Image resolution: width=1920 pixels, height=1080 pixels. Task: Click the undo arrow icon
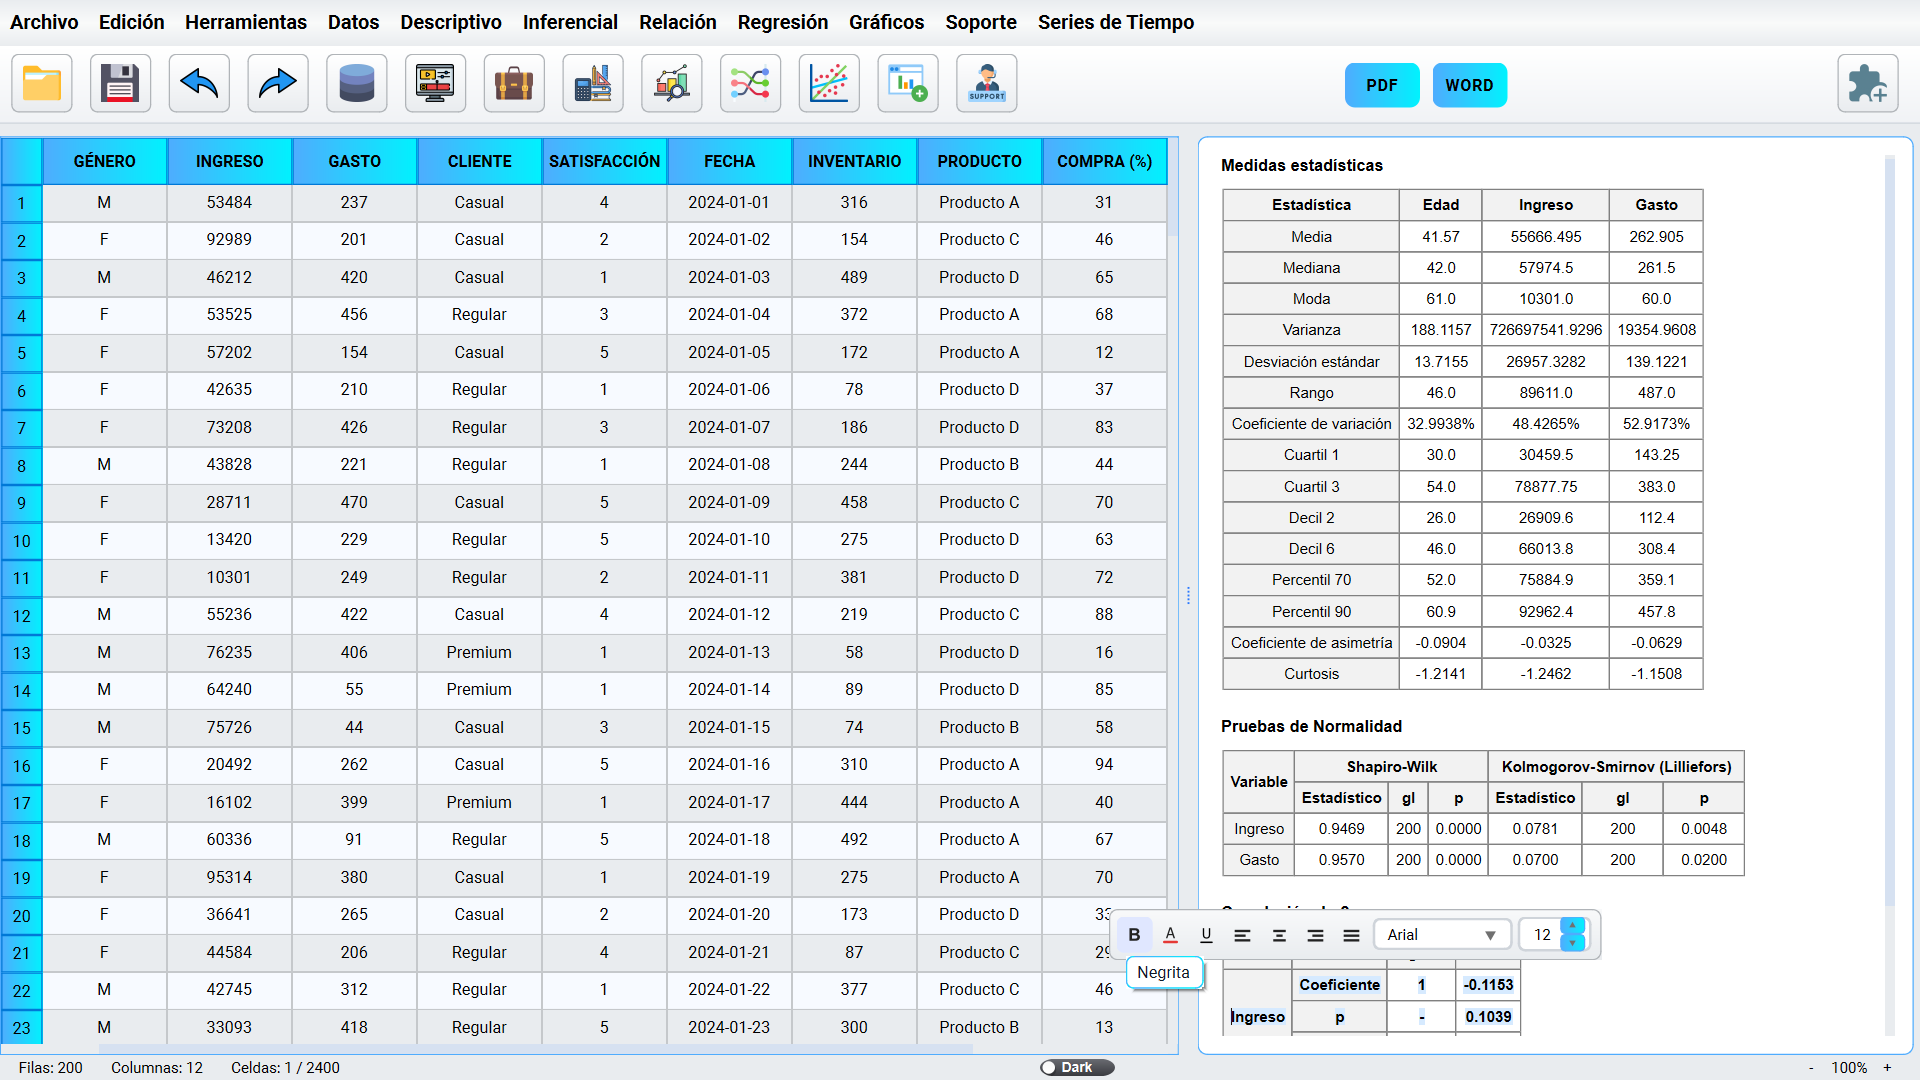(x=199, y=84)
